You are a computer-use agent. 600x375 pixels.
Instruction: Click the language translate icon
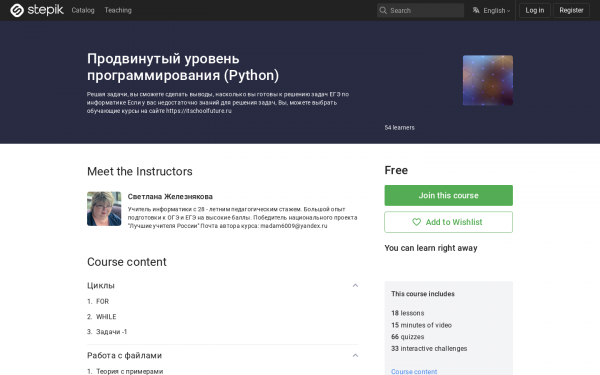(x=476, y=10)
